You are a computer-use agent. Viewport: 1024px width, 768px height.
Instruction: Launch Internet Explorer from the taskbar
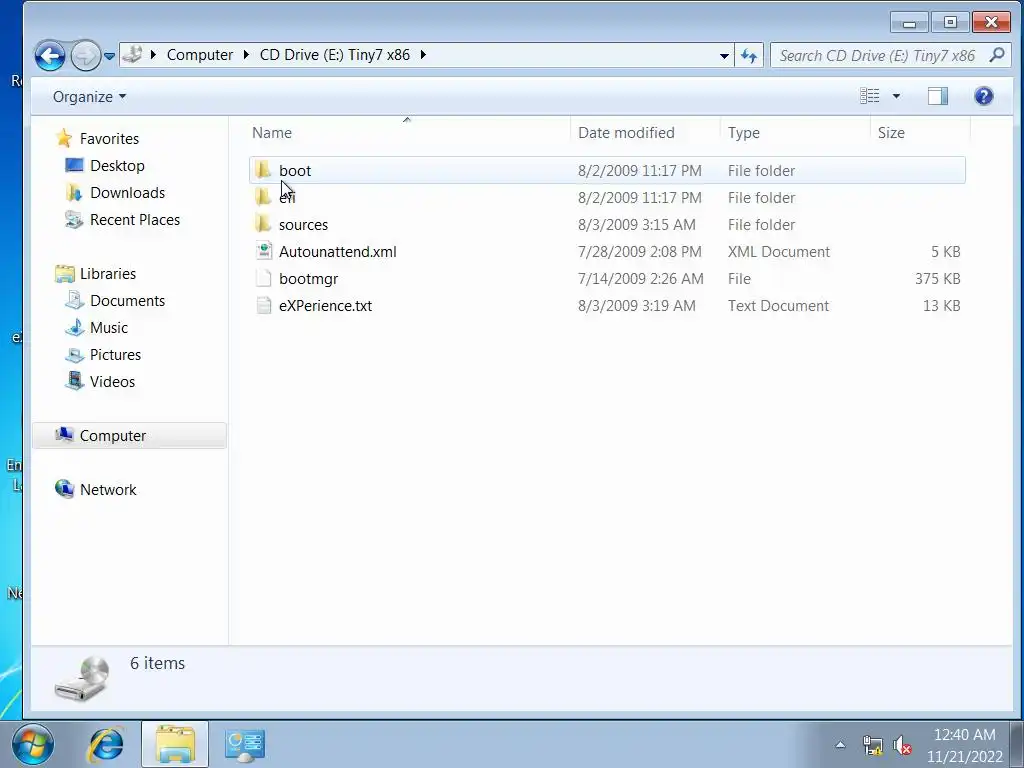tap(106, 744)
